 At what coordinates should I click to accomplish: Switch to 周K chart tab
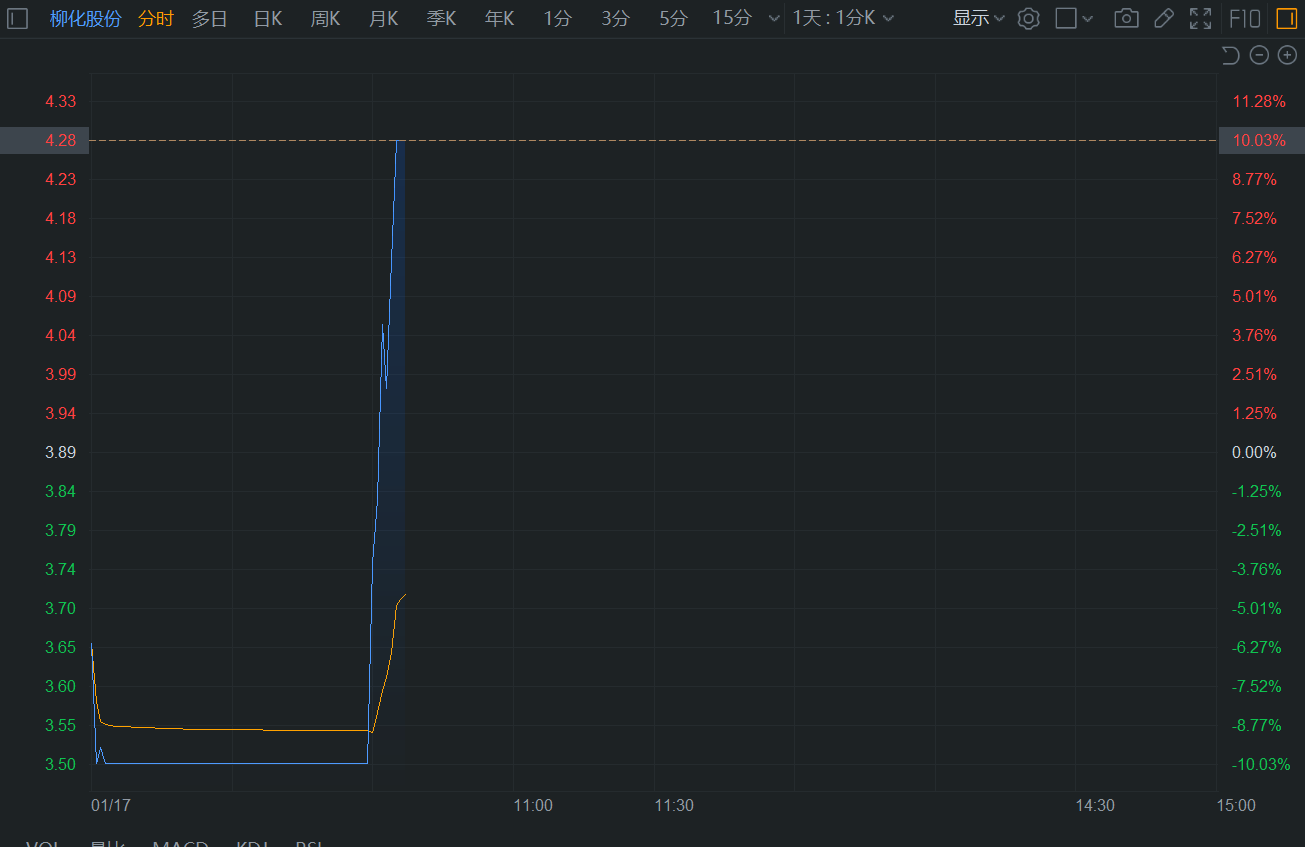pos(326,18)
